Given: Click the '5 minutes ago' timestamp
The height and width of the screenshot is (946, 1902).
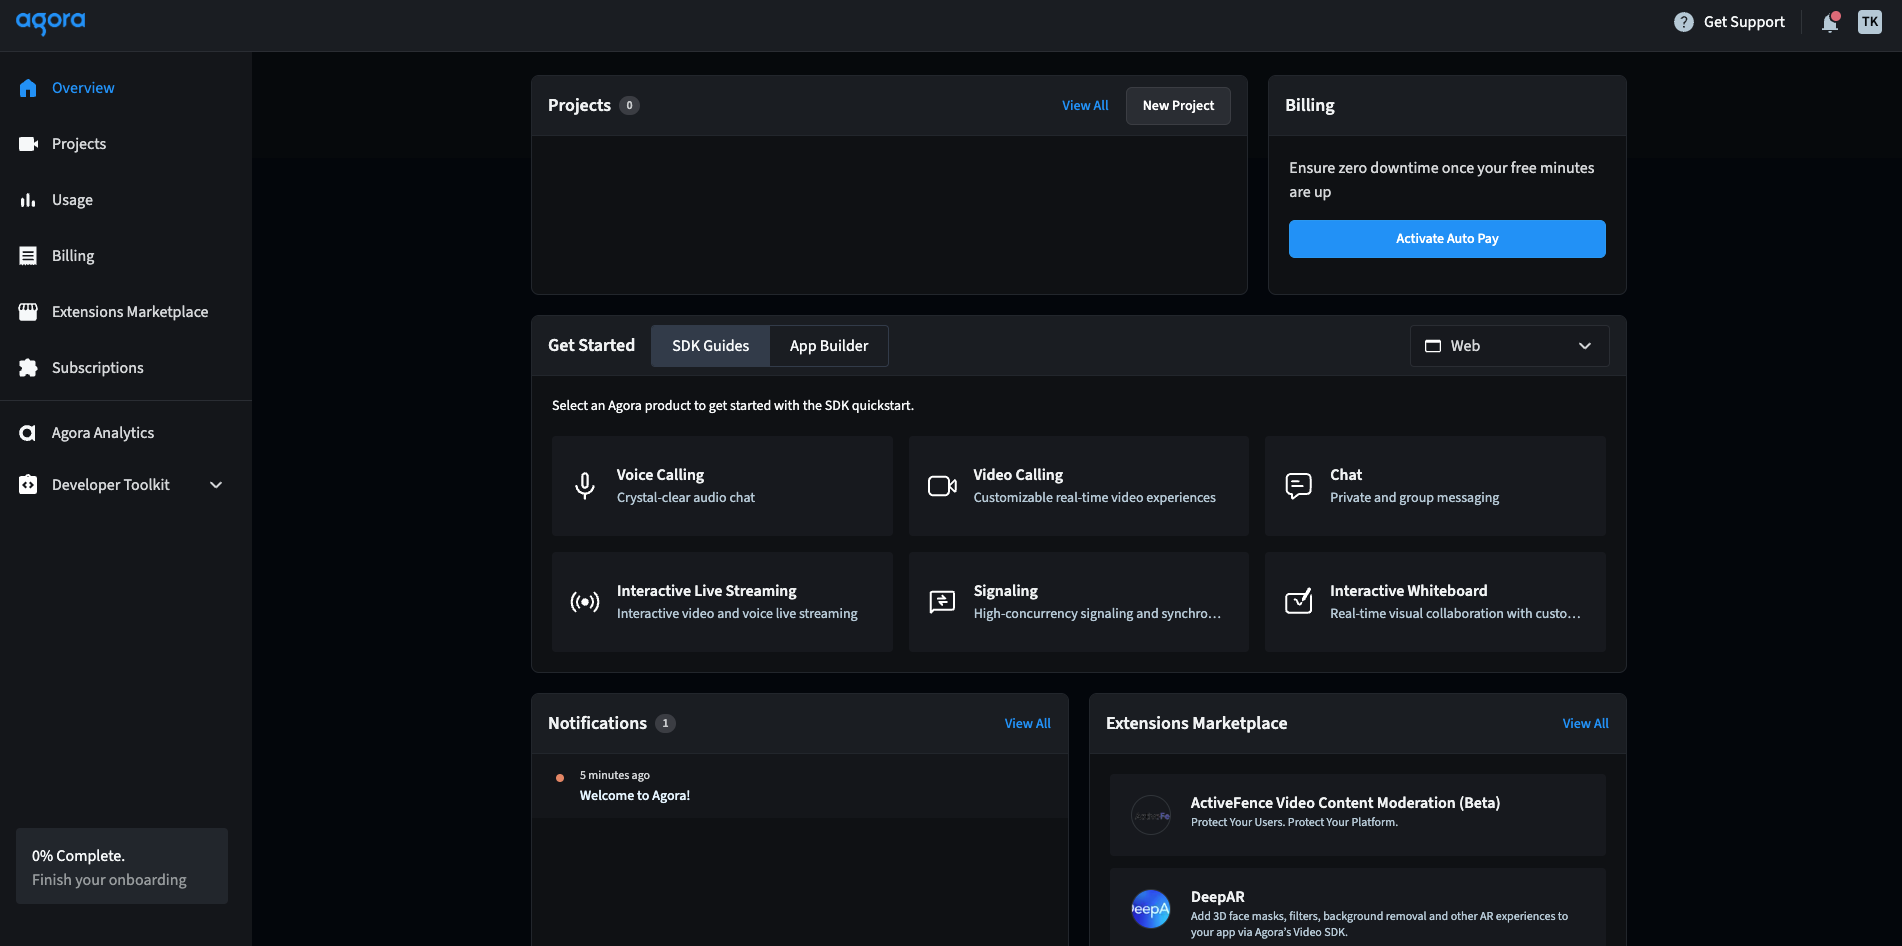Looking at the screenshot, I should coord(615,776).
